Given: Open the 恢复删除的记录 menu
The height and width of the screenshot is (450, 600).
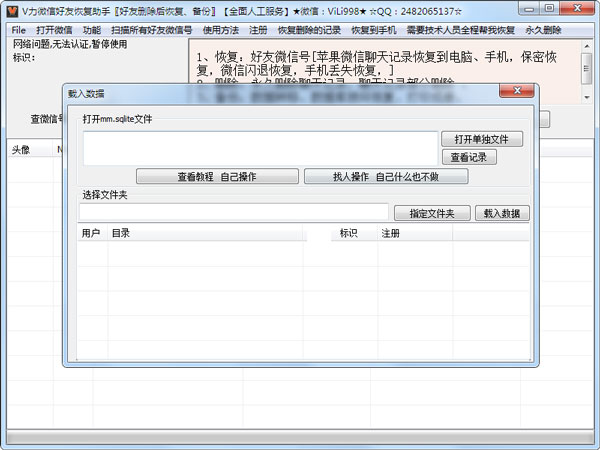Looking at the screenshot, I should coord(309,30).
